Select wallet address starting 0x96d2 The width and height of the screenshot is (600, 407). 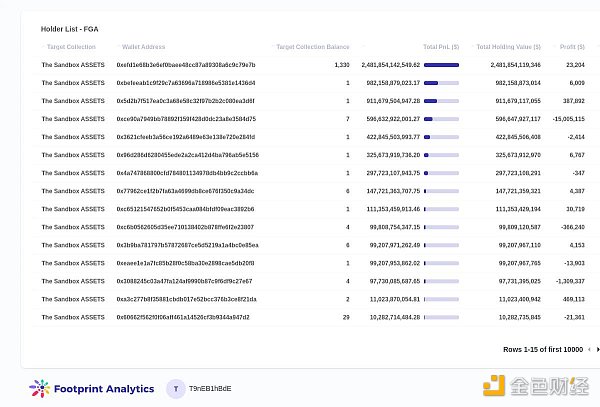point(188,155)
